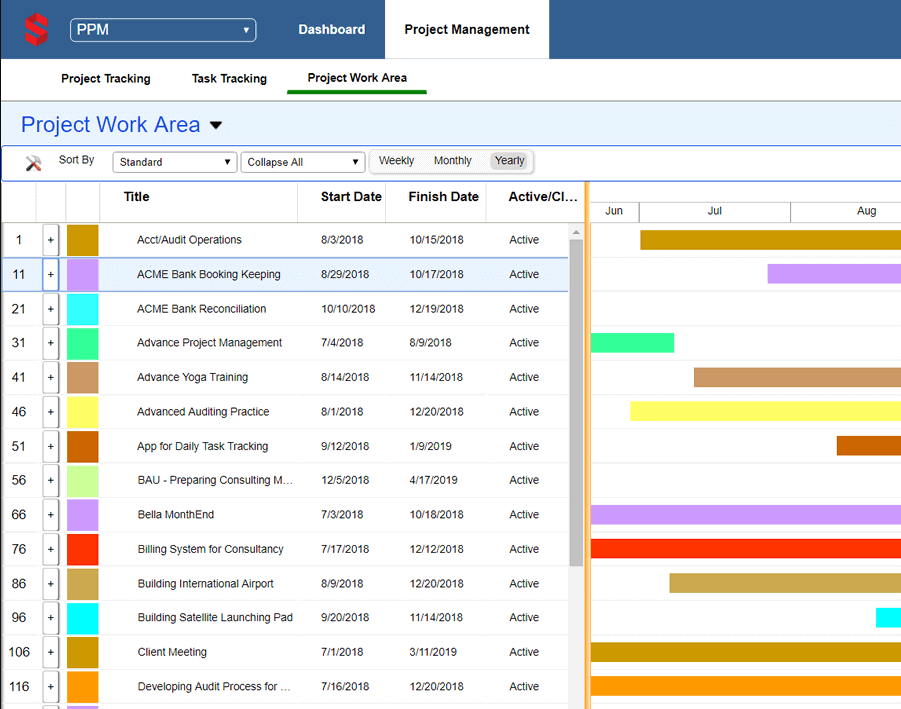Open the tools hammer icon in toolbar
The height and width of the screenshot is (709, 901).
pyautogui.click(x=33, y=163)
